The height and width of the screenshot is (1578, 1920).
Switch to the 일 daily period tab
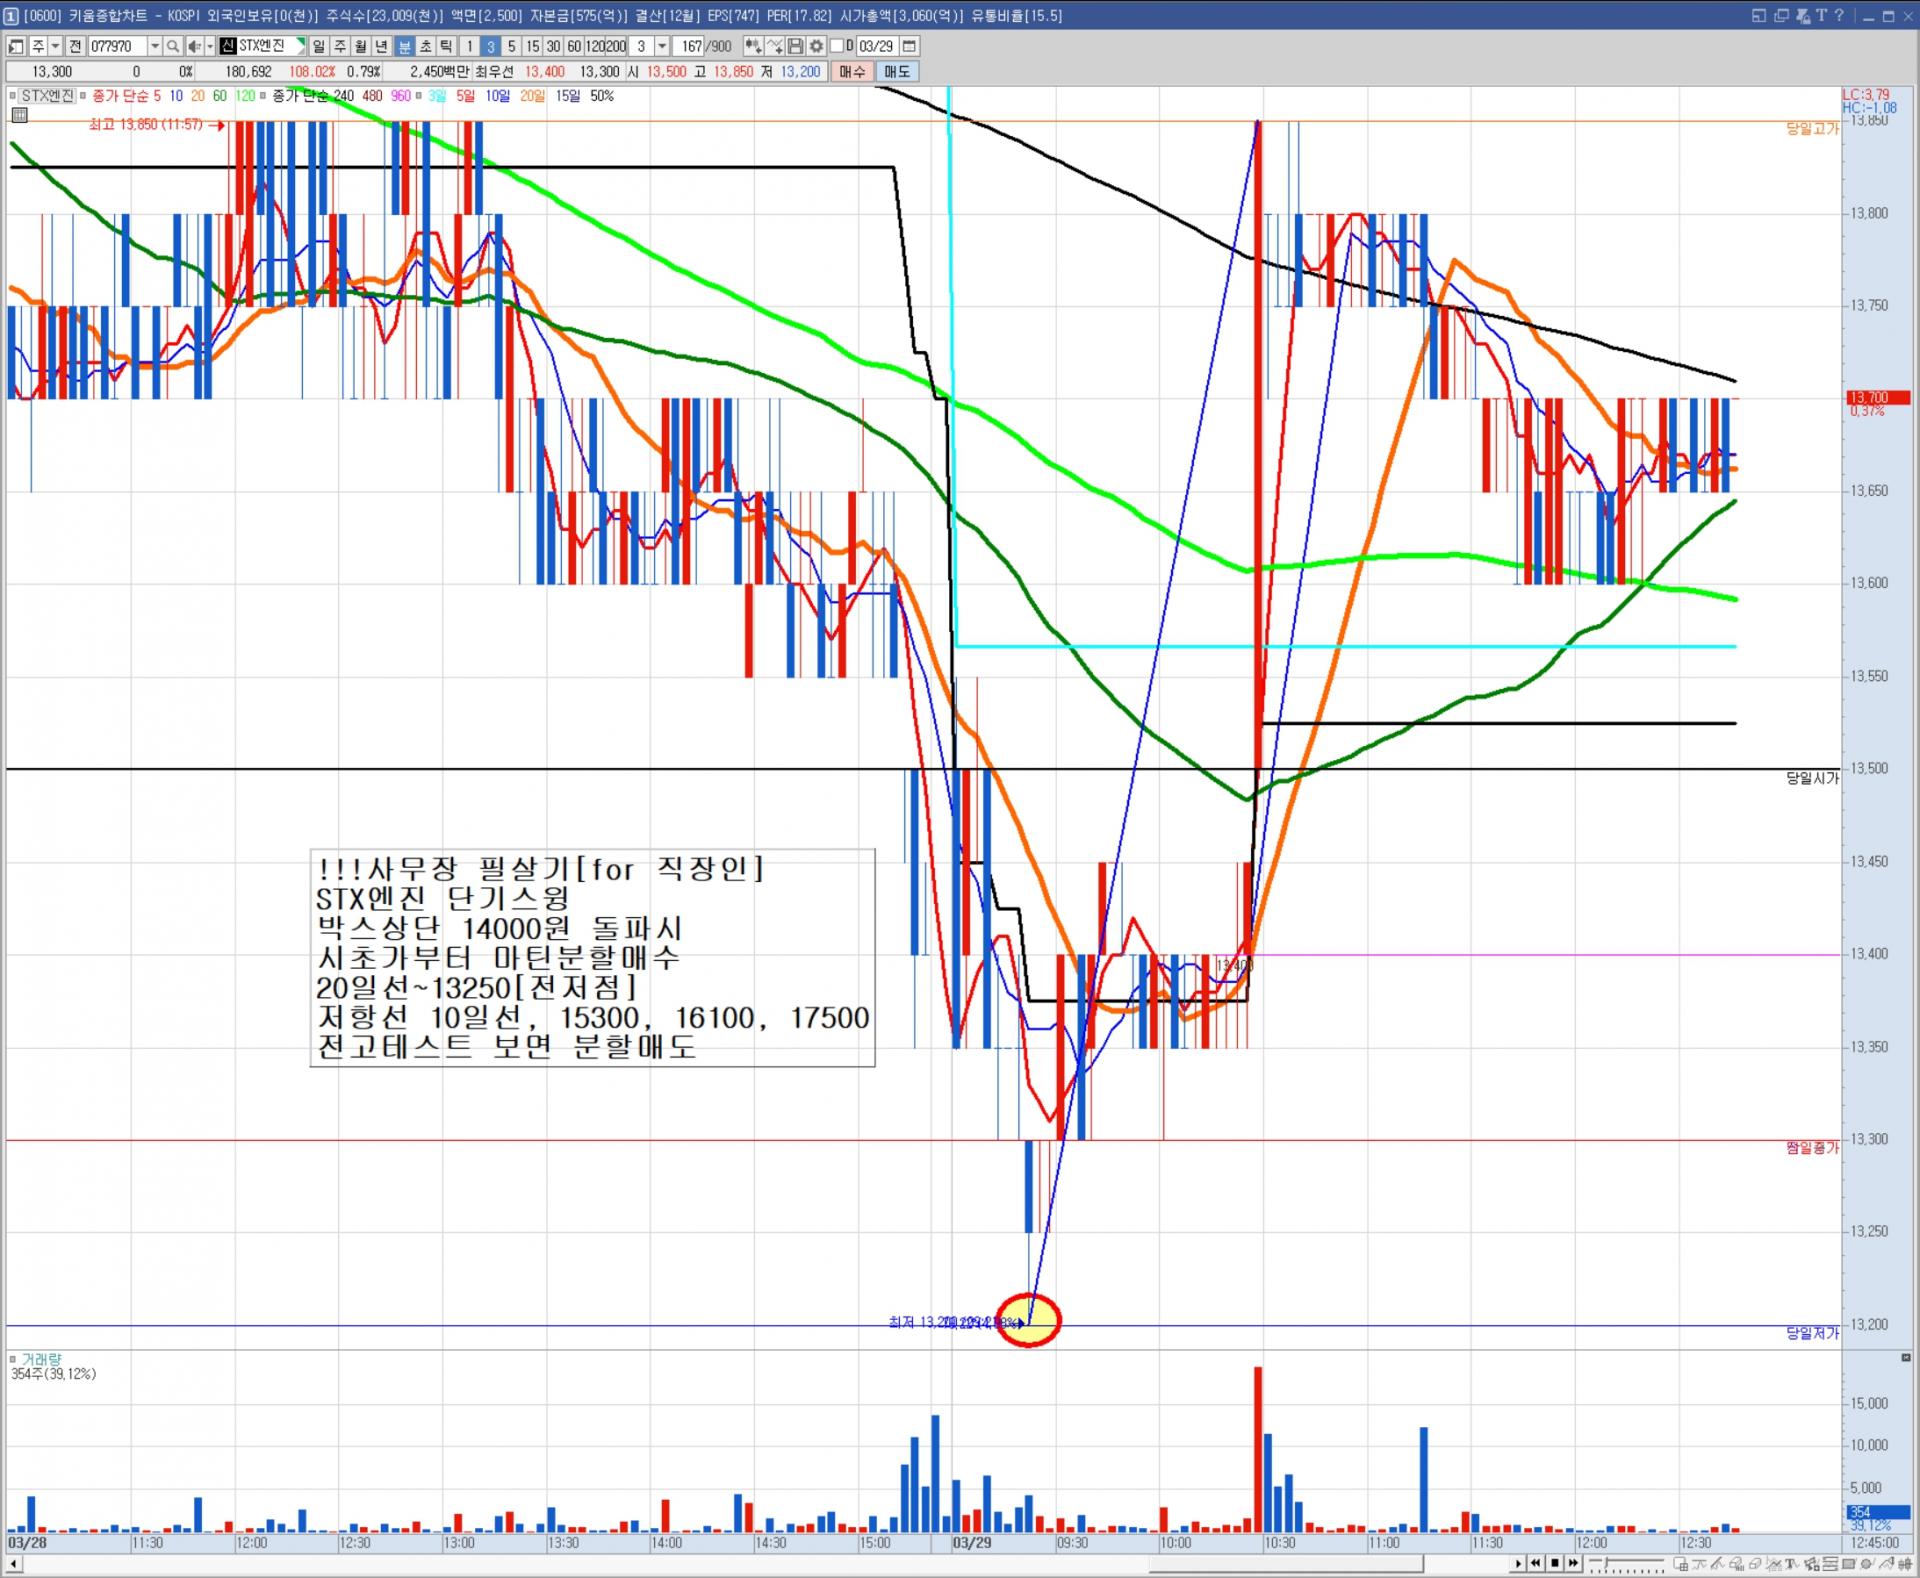click(x=318, y=46)
